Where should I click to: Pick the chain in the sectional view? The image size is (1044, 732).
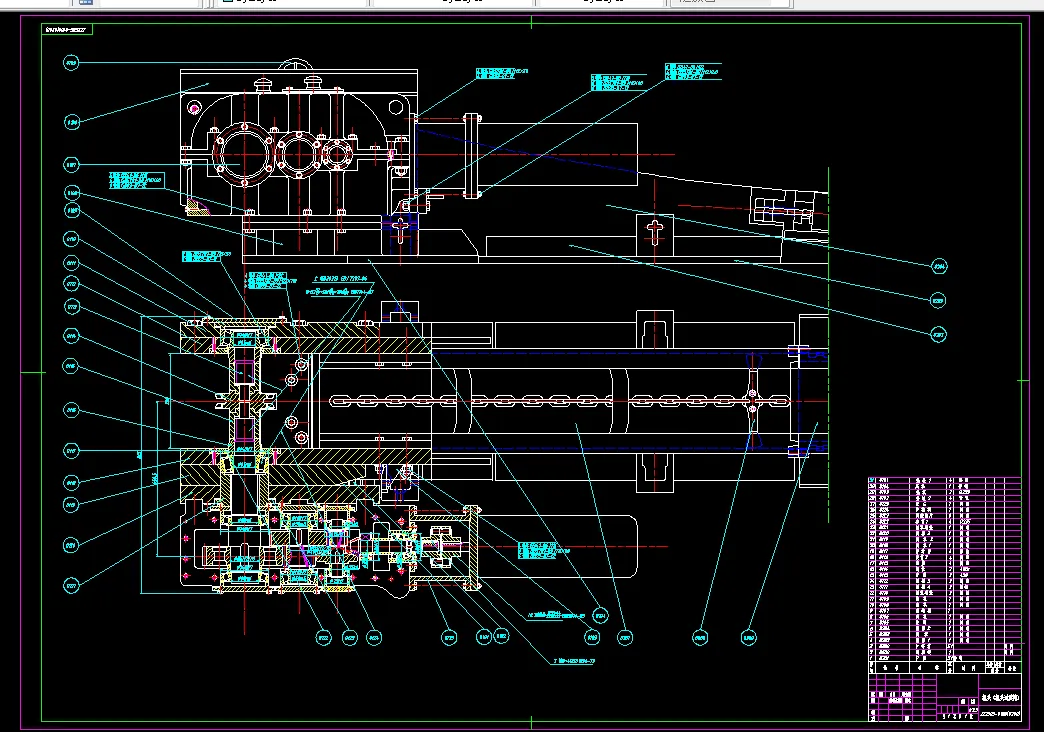(x=559, y=401)
